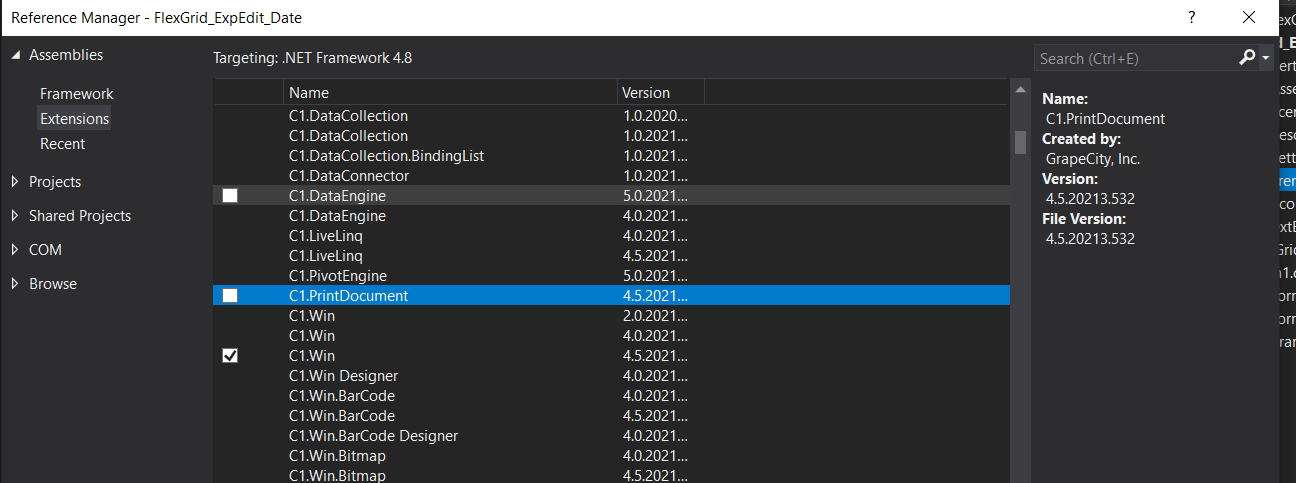This screenshot has height=483, width=1296.
Task: Select the Framework category
Action: pyautogui.click(x=77, y=94)
